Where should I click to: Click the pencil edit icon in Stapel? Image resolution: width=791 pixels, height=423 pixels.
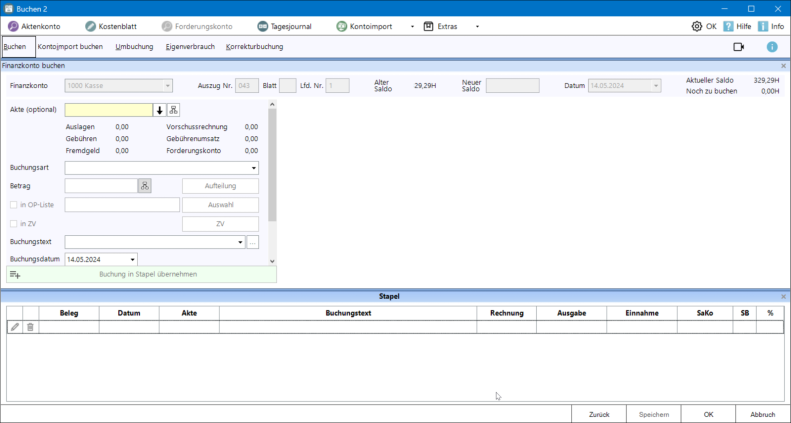click(14, 327)
